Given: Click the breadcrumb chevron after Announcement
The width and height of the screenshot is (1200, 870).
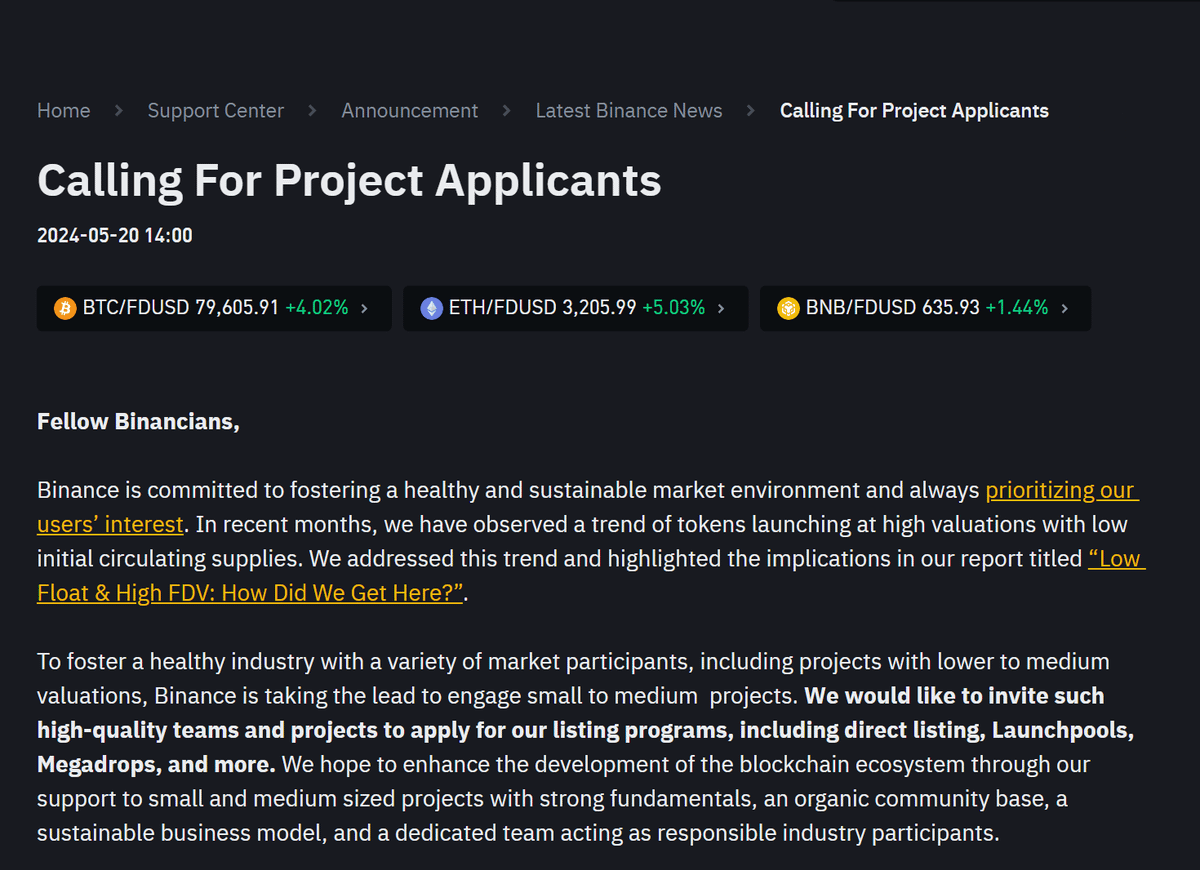Looking at the screenshot, I should click(507, 111).
